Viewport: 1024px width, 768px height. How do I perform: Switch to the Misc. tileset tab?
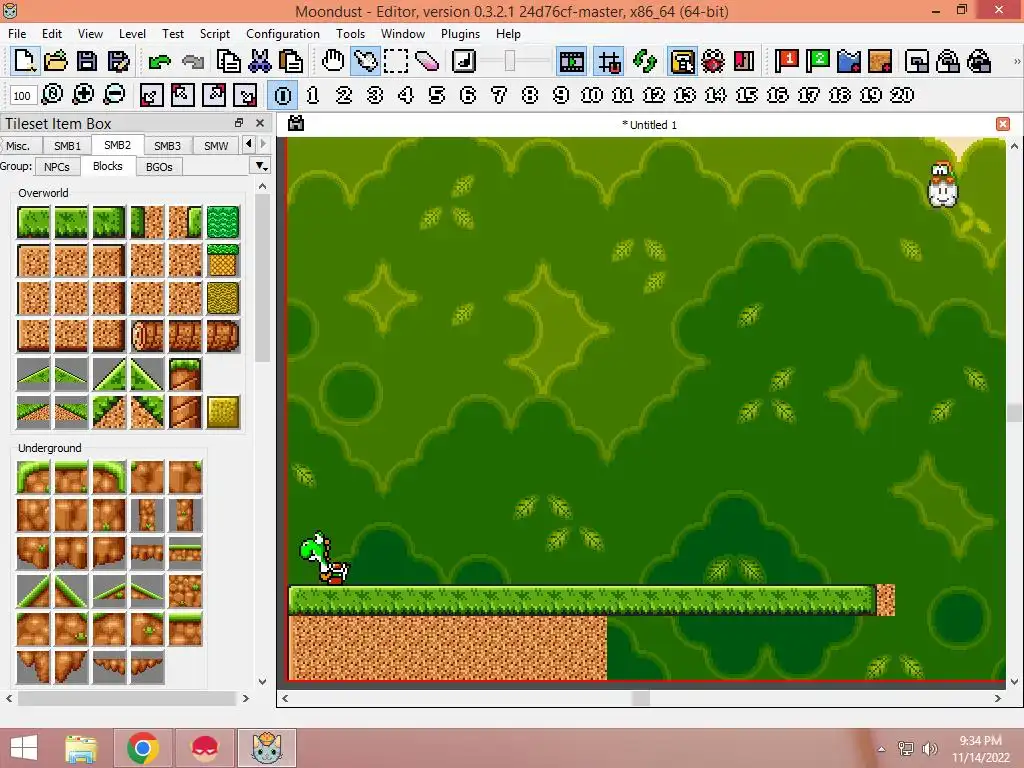coord(18,146)
